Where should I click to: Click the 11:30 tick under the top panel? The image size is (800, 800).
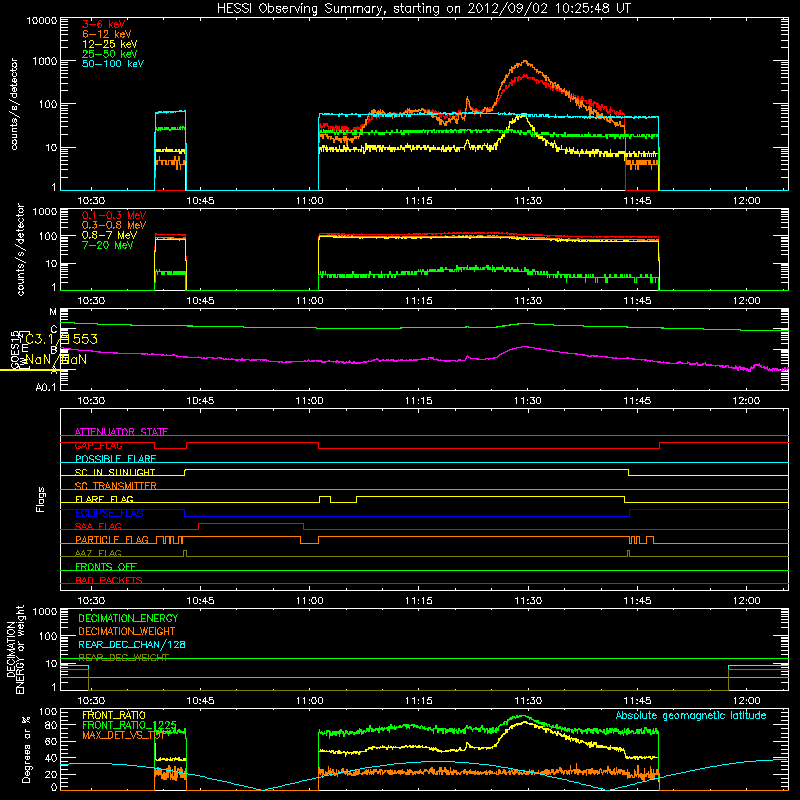pyautogui.click(x=528, y=201)
